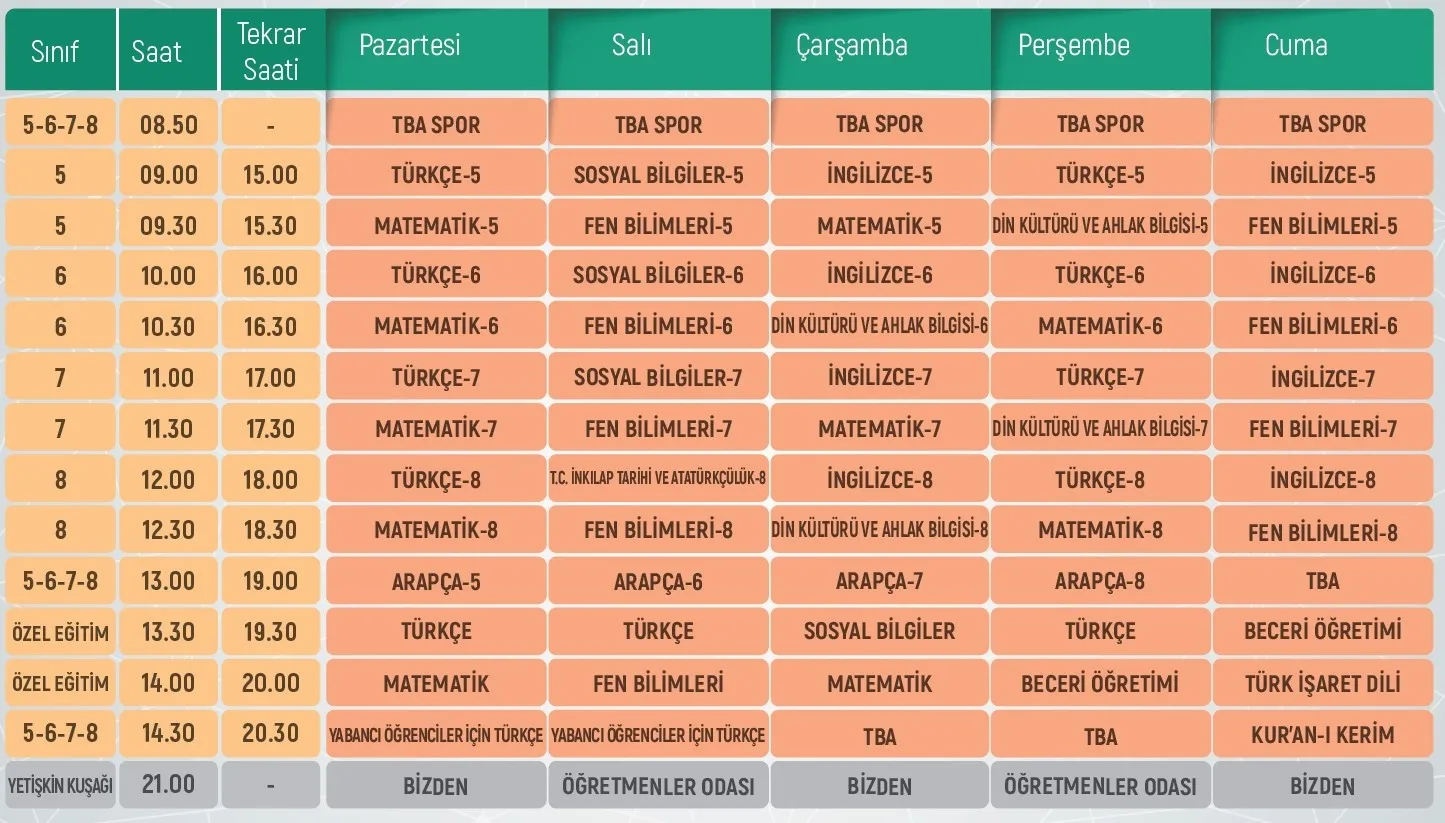
Task: Select the Sınıf column header
Action: (55, 52)
